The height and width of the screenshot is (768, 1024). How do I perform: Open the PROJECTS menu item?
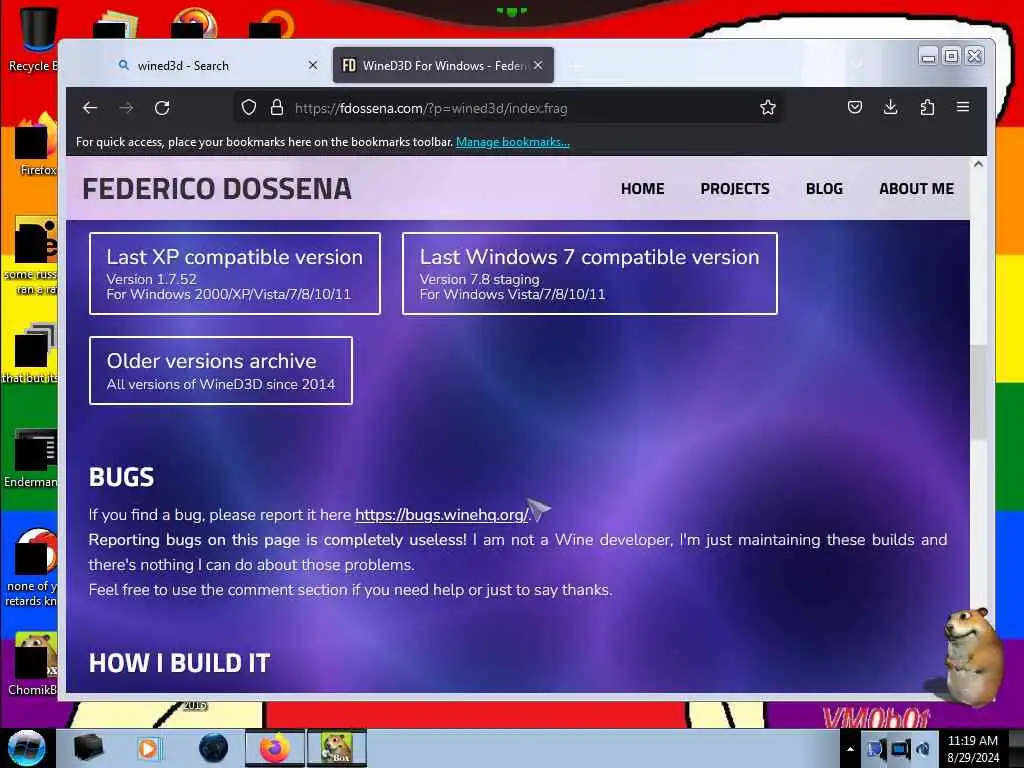[735, 189]
